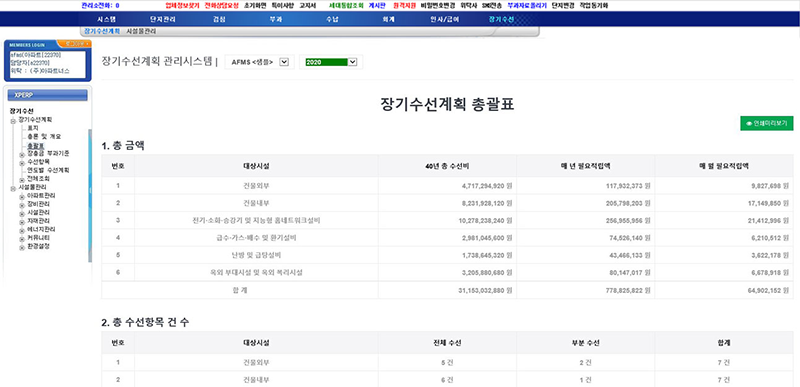Screen dimensions: 800x387
Task: Click the 건물외부 cell in the 총 금액 table
Action: 256,186
